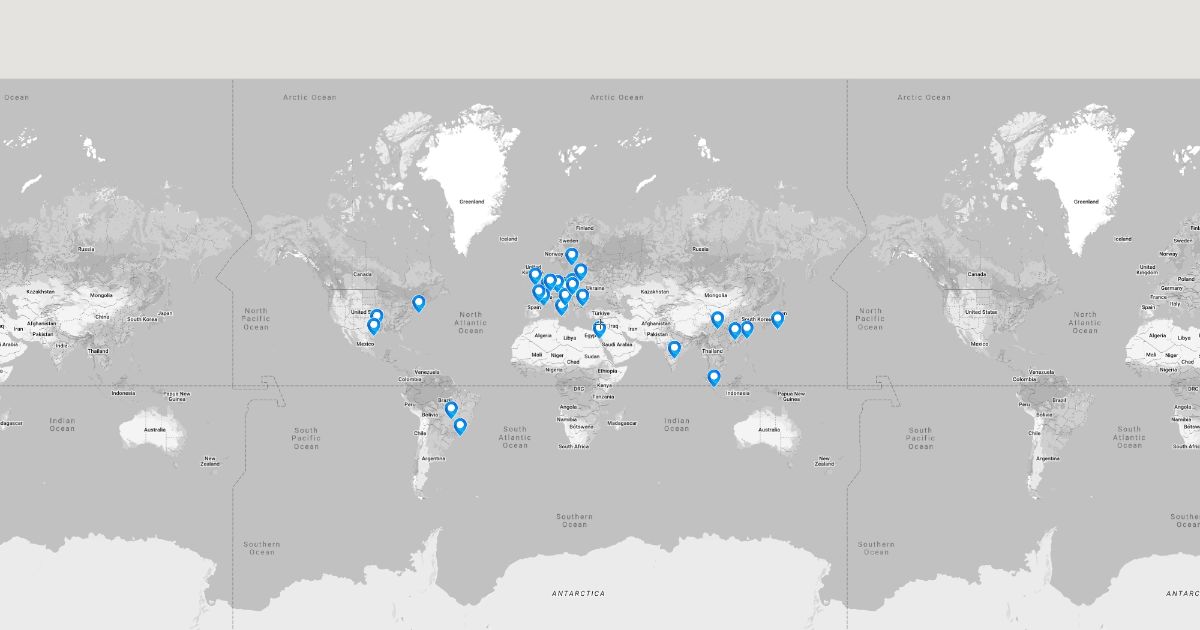Image resolution: width=1200 pixels, height=630 pixels.
Task: Click the marker in the northeastern United States
Action: (418, 303)
